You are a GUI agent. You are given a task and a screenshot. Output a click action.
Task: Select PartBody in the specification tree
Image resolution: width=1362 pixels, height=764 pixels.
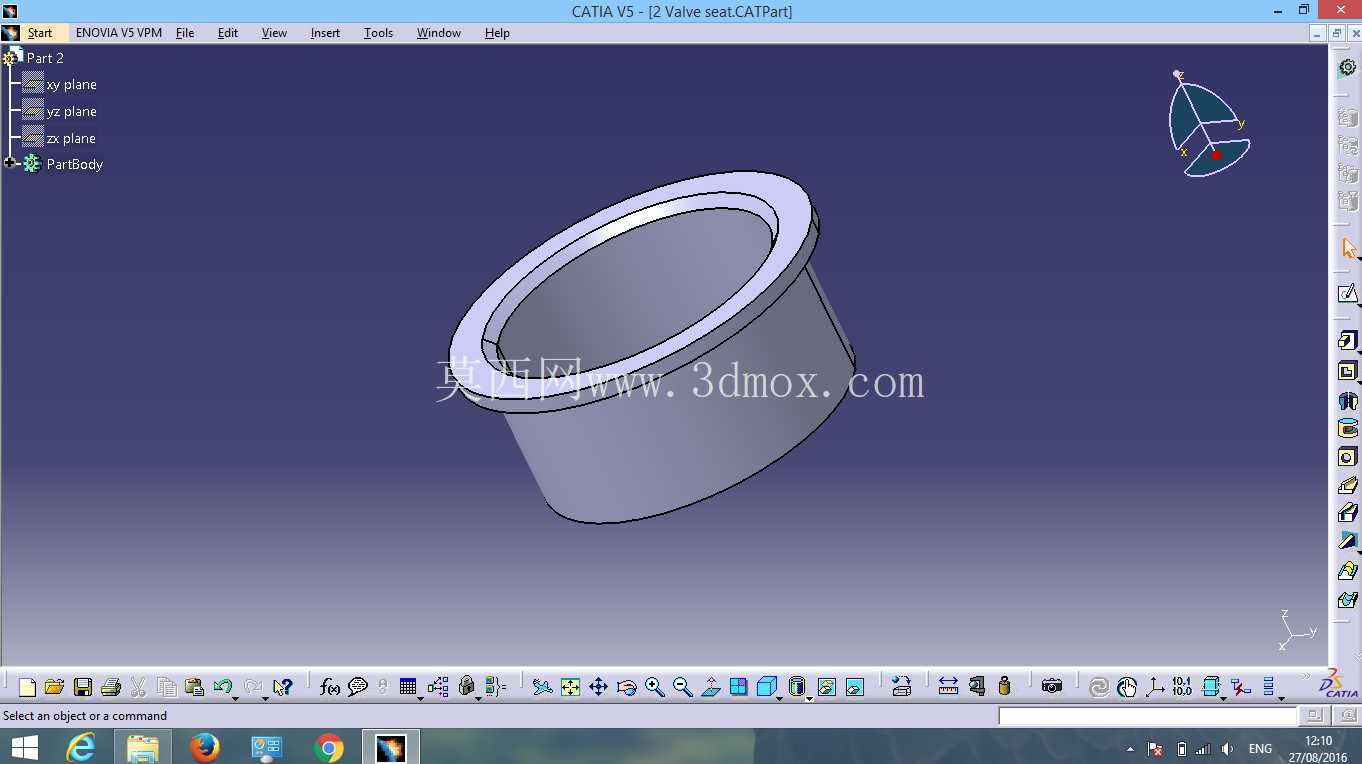point(74,164)
